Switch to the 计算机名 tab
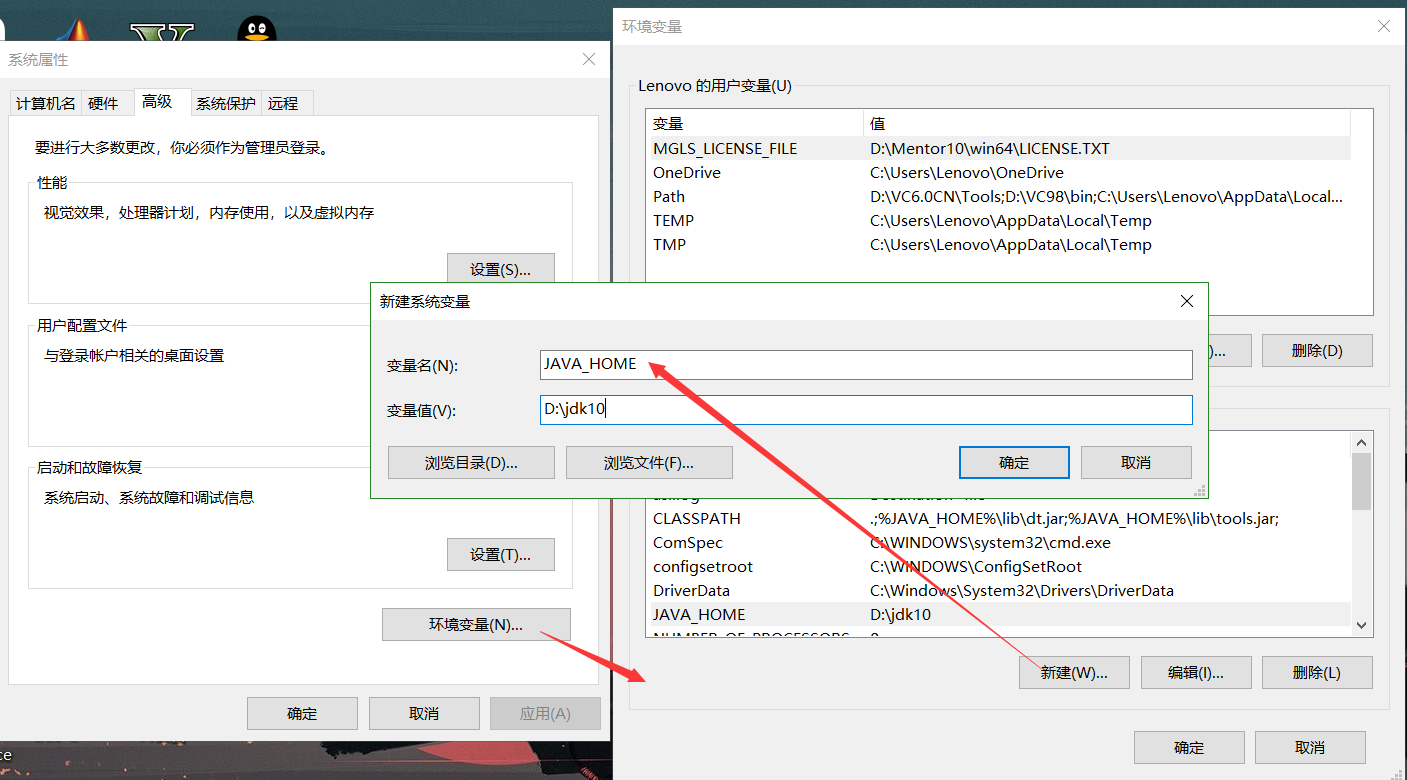The width and height of the screenshot is (1407, 780). pyautogui.click(x=45, y=103)
